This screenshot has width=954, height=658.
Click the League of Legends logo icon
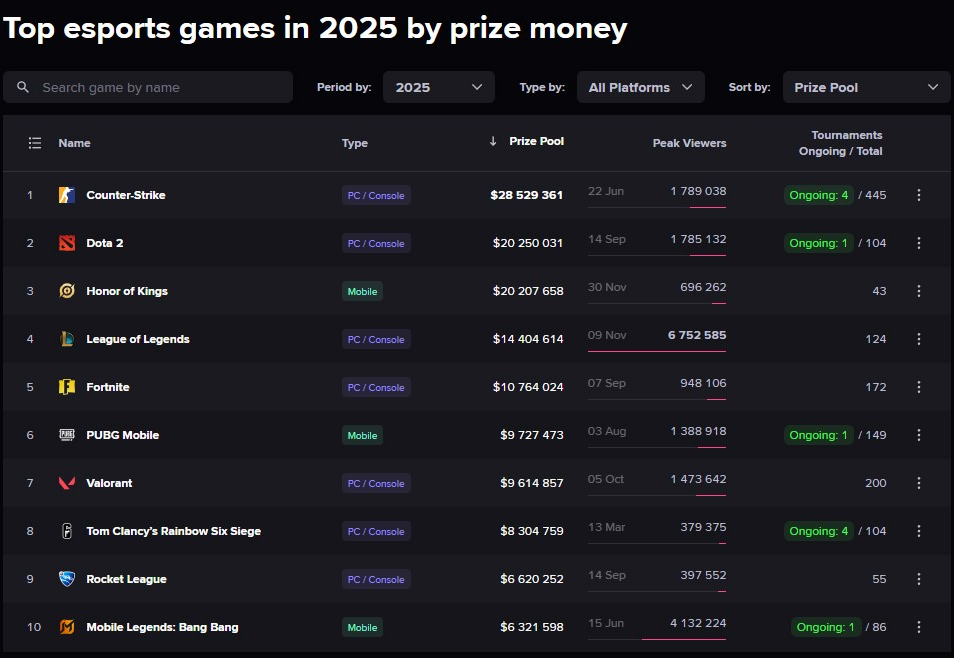pos(67,339)
